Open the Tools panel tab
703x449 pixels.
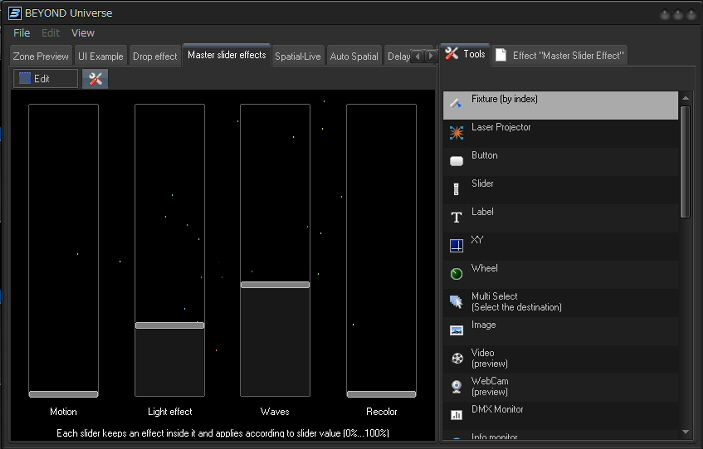[465, 54]
